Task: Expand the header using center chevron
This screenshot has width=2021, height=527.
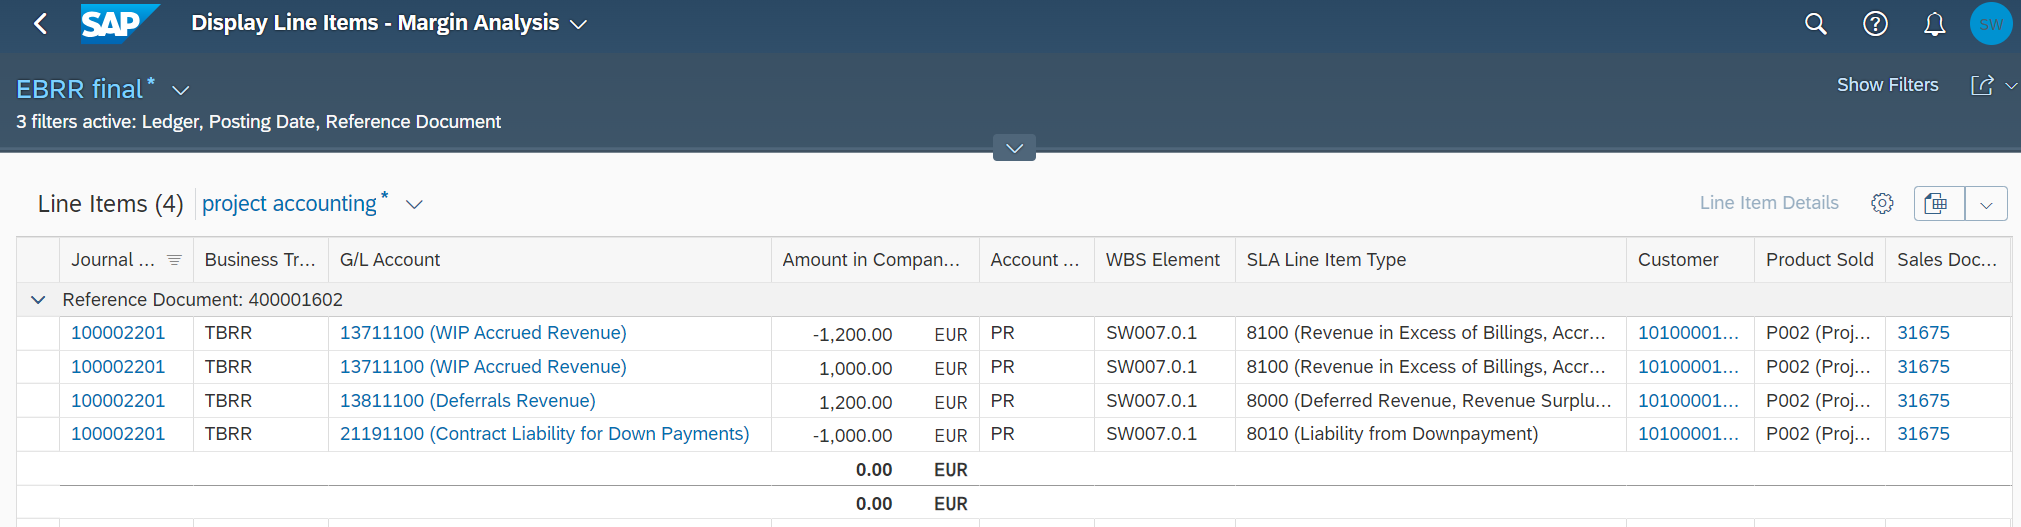Action: pyautogui.click(x=1014, y=148)
